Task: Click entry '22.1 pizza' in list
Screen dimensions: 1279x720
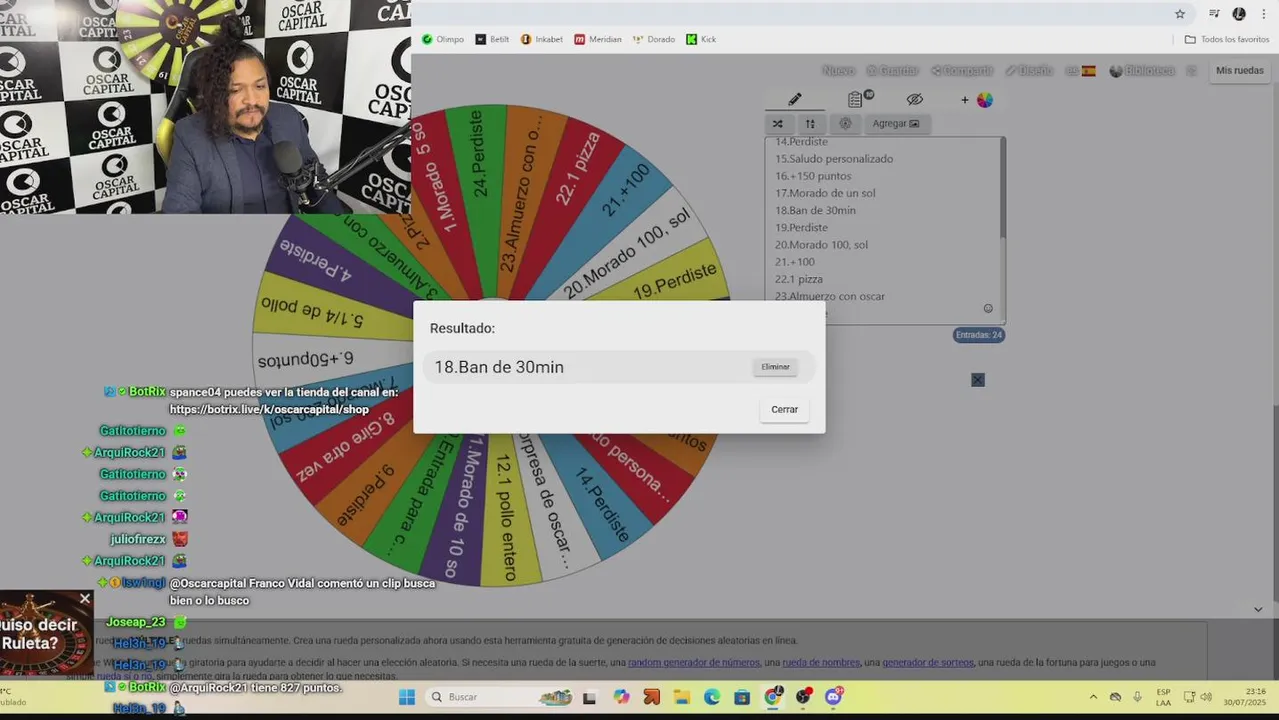Action: [x=799, y=279]
